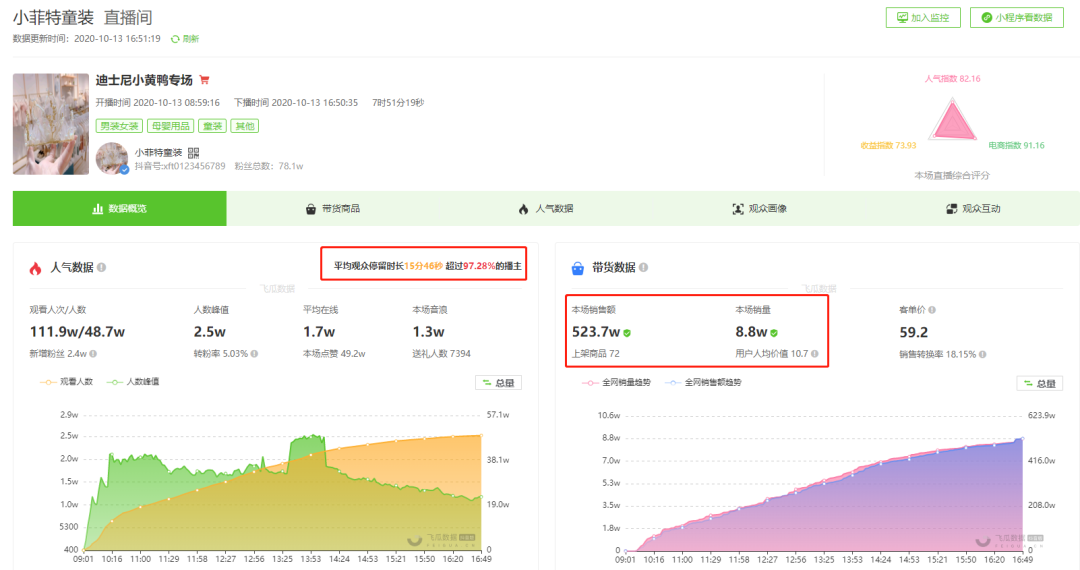Click the 小程序看数据 button
The image size is (1080, 570).
1017,18
